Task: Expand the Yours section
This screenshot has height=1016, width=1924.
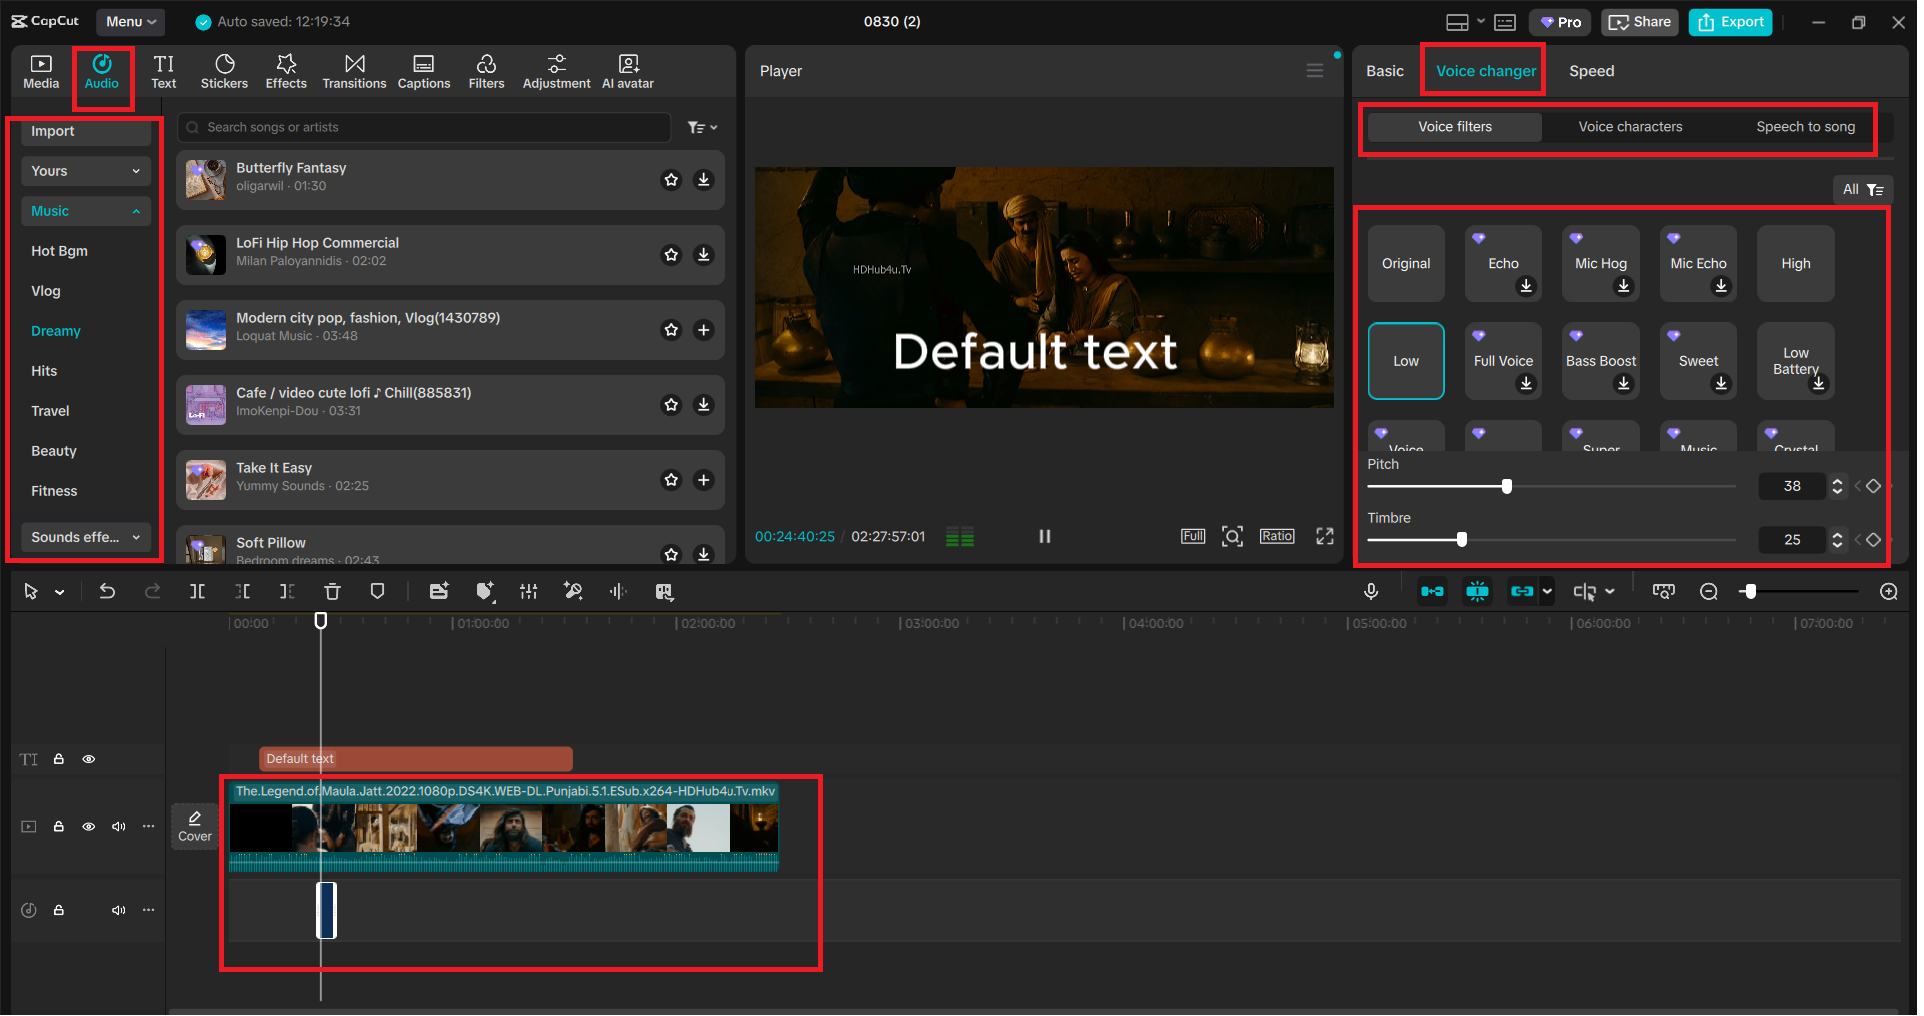Action: point(85,172)
